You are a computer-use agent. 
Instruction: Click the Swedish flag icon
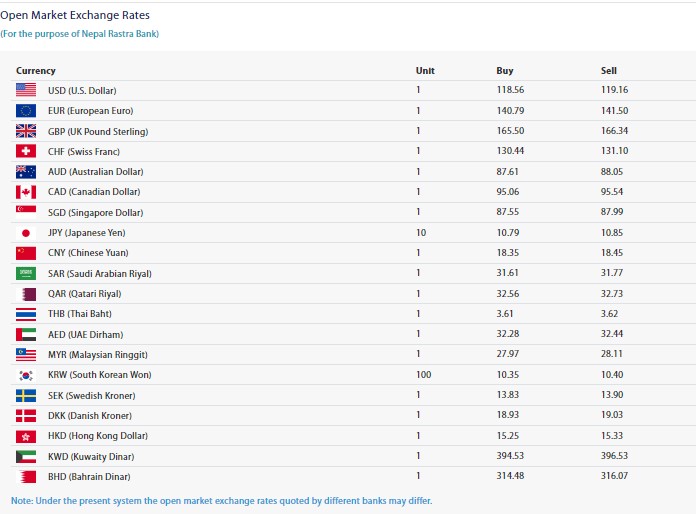[26, 395]
